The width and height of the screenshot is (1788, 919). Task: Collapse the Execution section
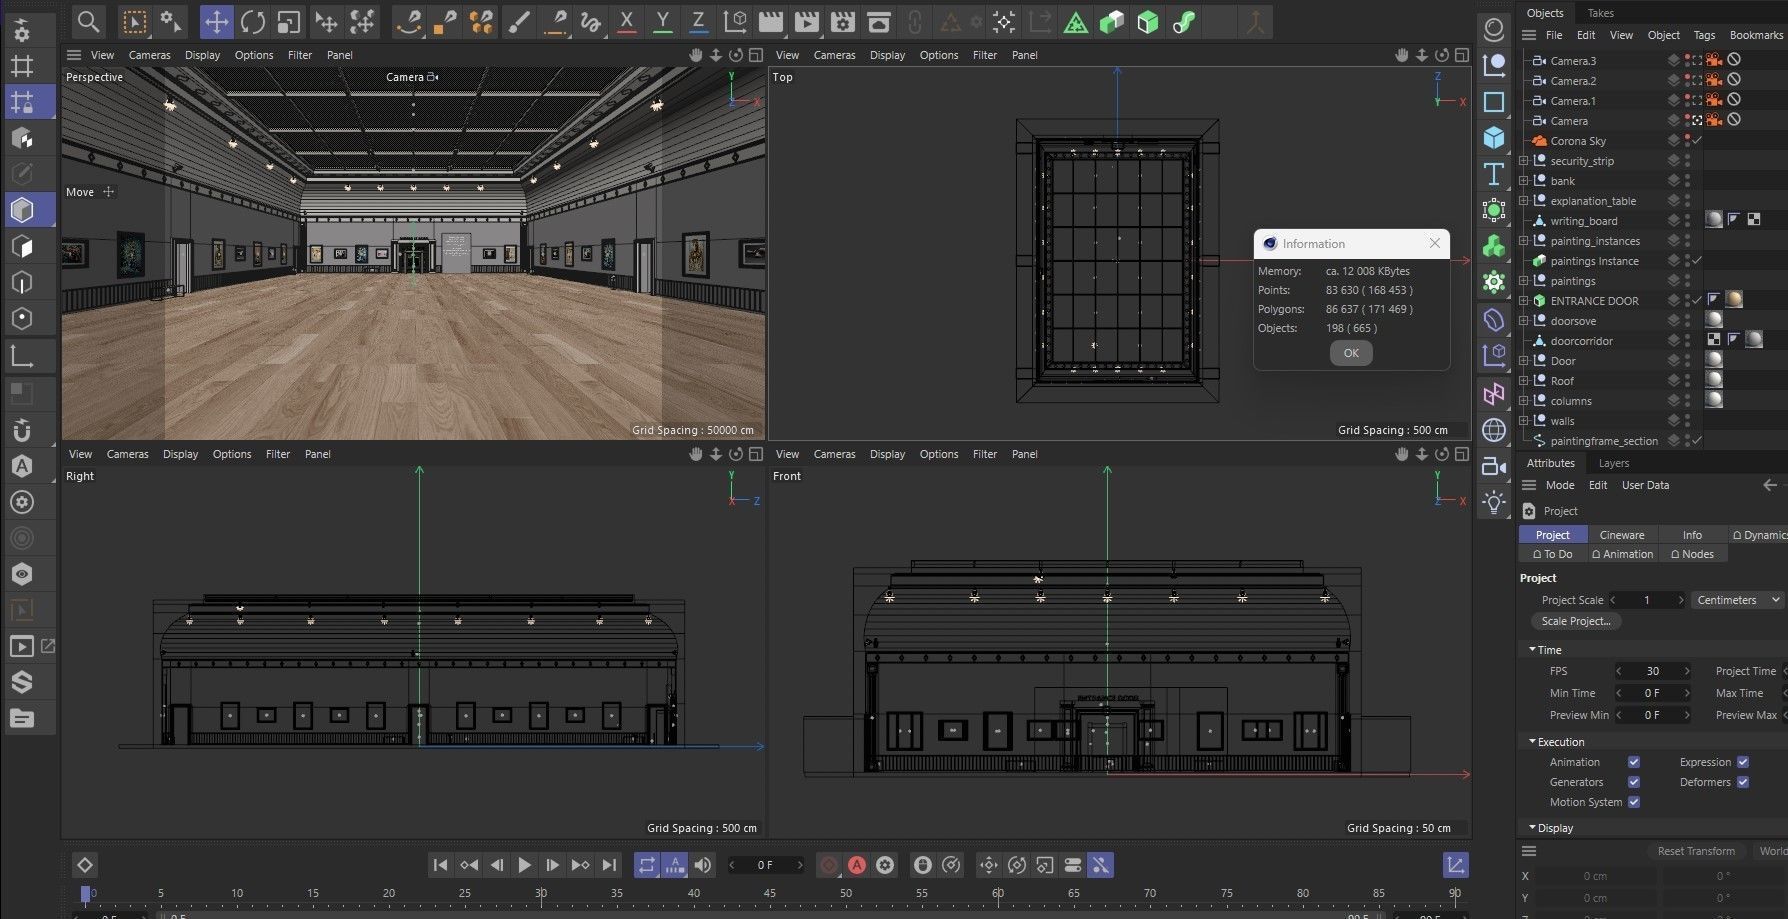tap(1532, 742)
